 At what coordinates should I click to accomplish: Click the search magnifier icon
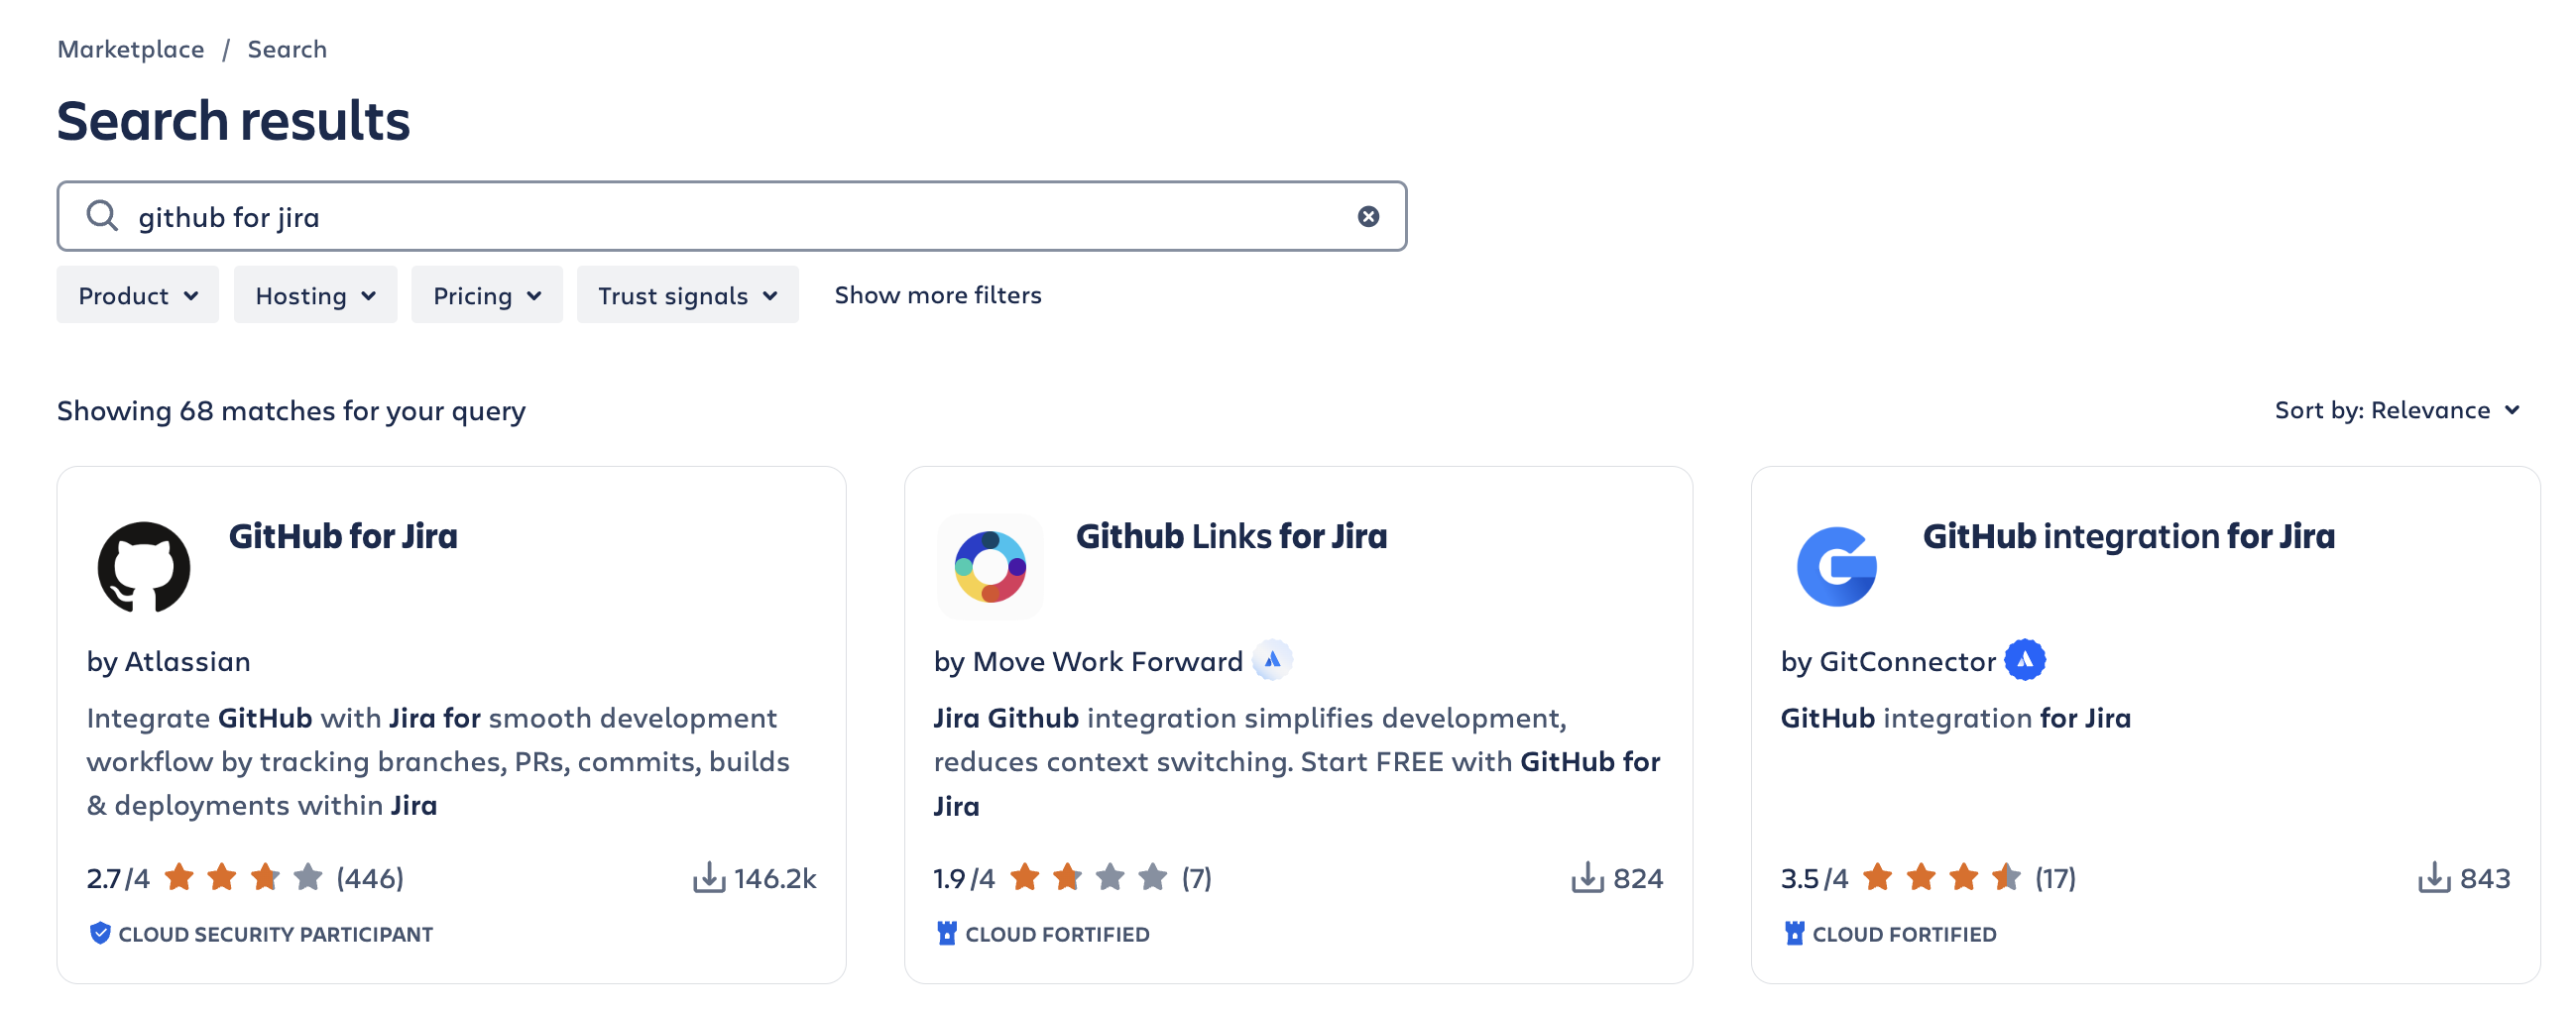point(102,215)
